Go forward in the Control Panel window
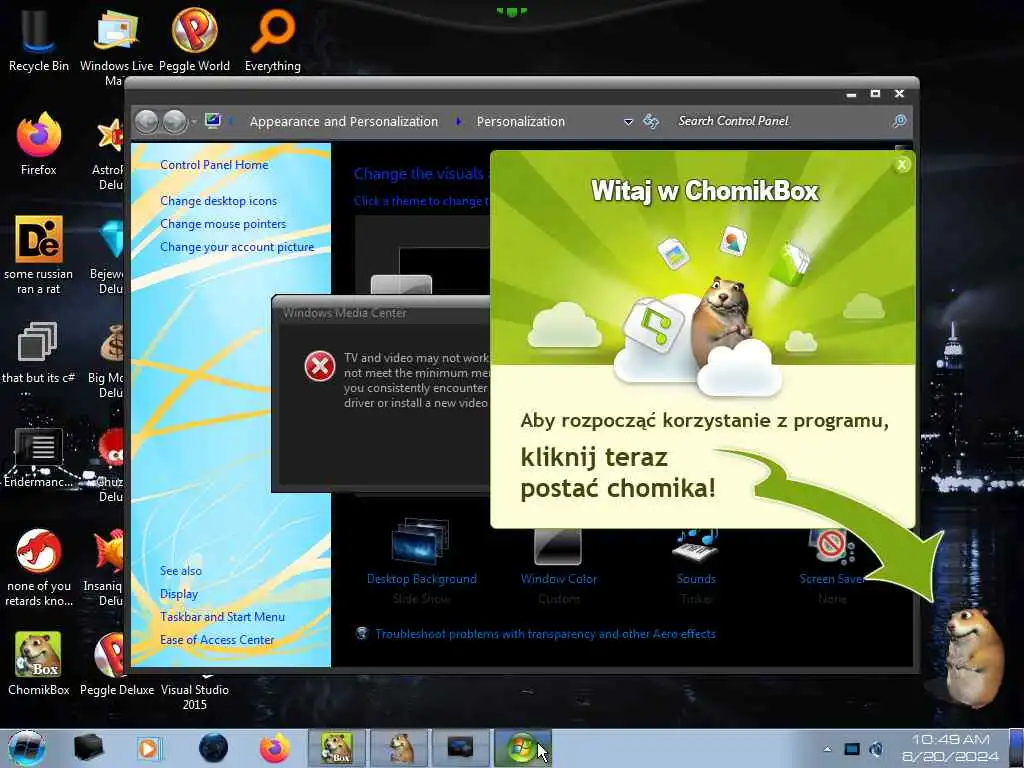Image resolution: width=1024 pixels, height=768 pixels. click(x=174, y=121)
